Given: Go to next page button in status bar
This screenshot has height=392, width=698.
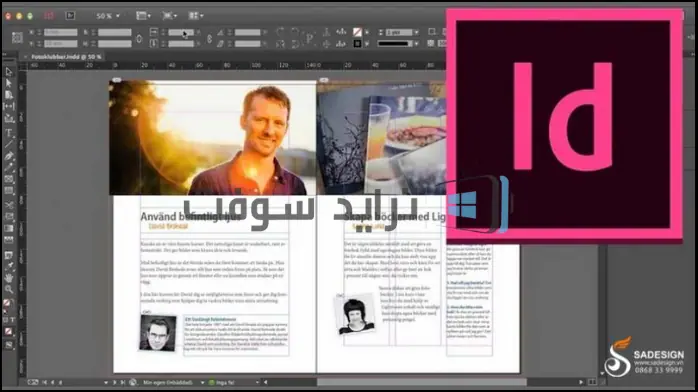Looking at the screenshot, I should point(114,382).
